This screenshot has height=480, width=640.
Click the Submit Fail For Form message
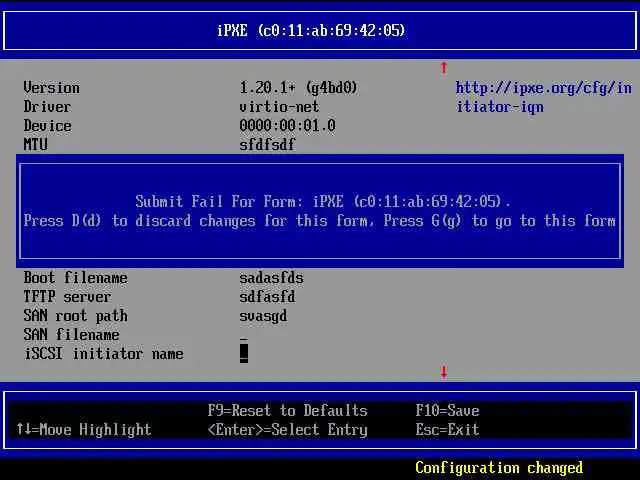click(x=322, y=201)
